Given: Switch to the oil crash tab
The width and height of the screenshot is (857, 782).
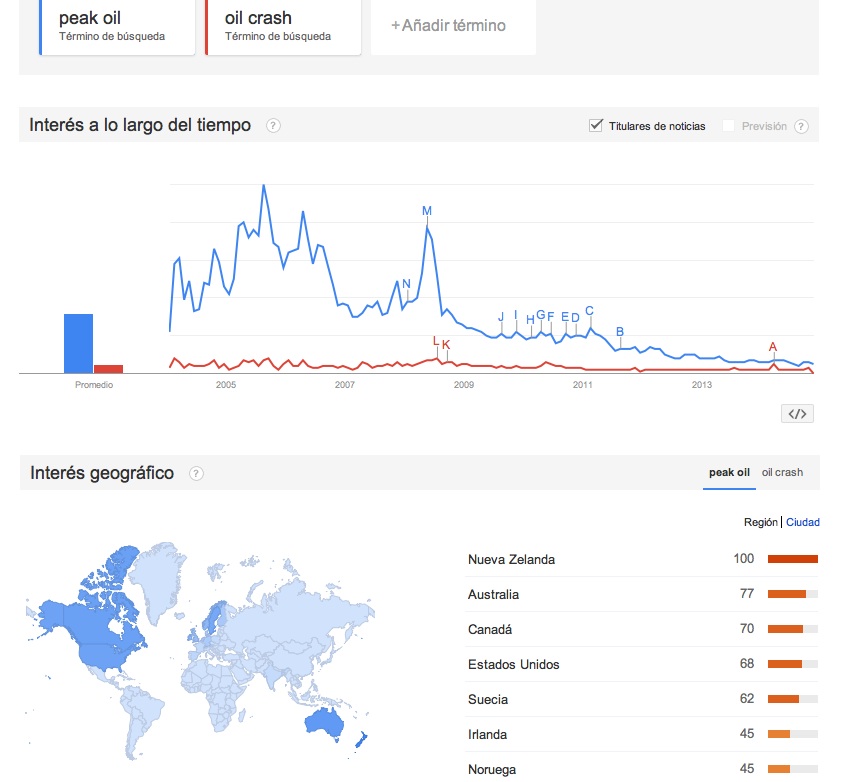Looking at the screenshot, I should (782, 473).
